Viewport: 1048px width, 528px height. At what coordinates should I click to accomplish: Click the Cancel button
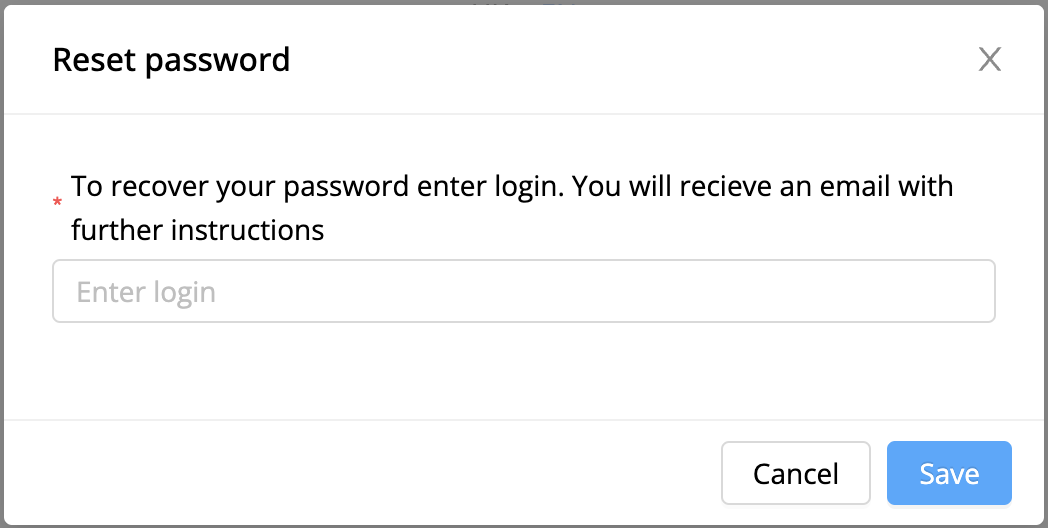pyautogui.click(x=795, y=473)
